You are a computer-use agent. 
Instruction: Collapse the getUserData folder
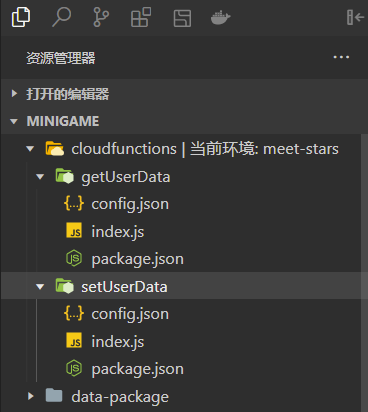(x=40, y=177)
